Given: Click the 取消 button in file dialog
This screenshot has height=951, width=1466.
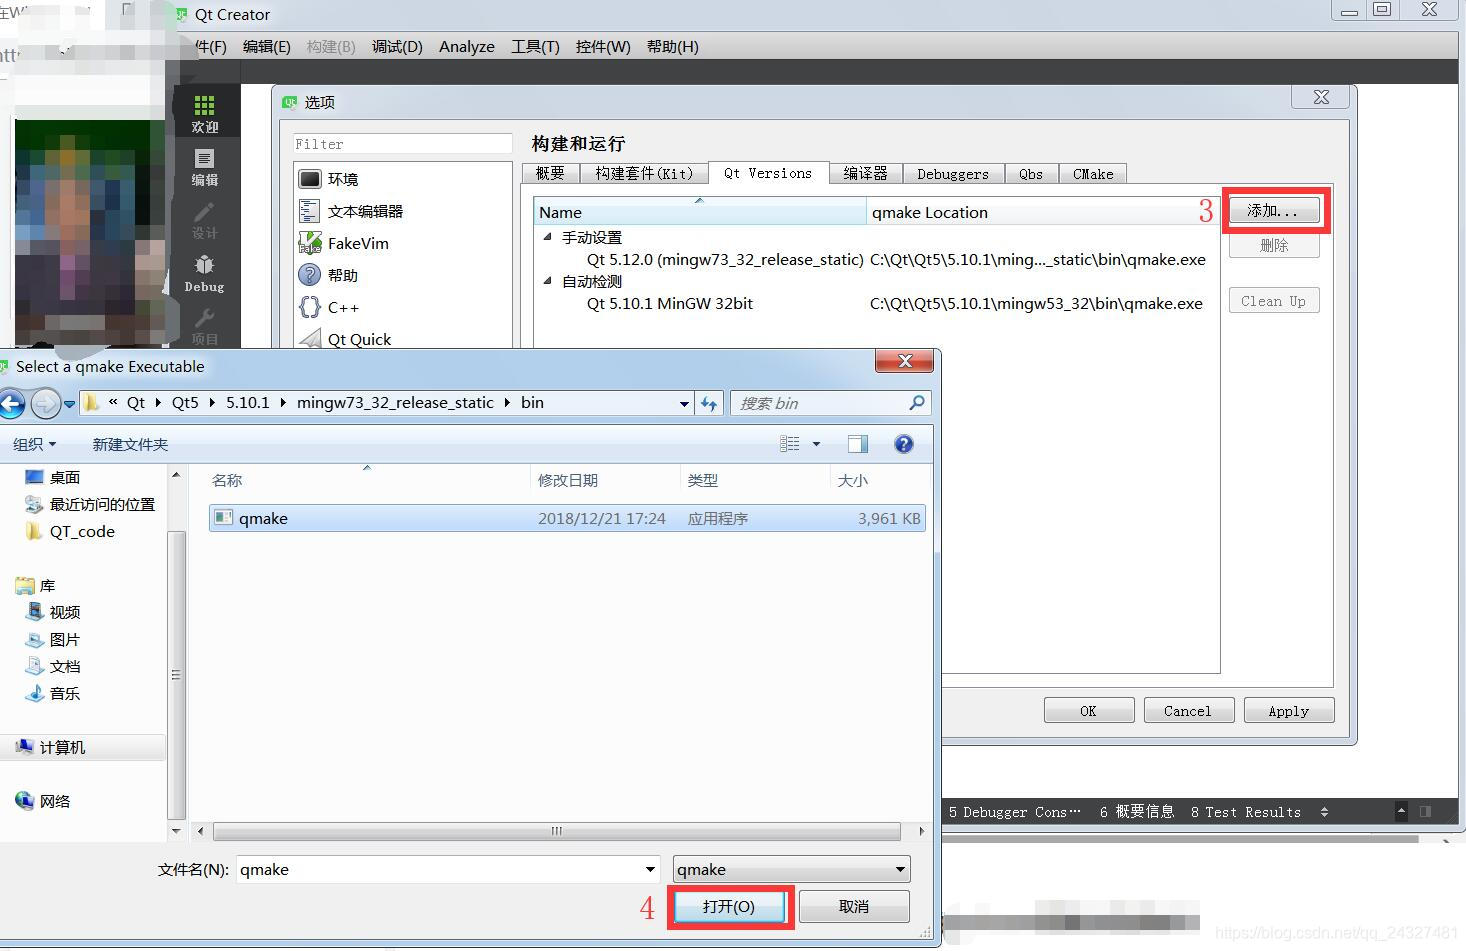Looking at the screenshot, I should 854,906.
